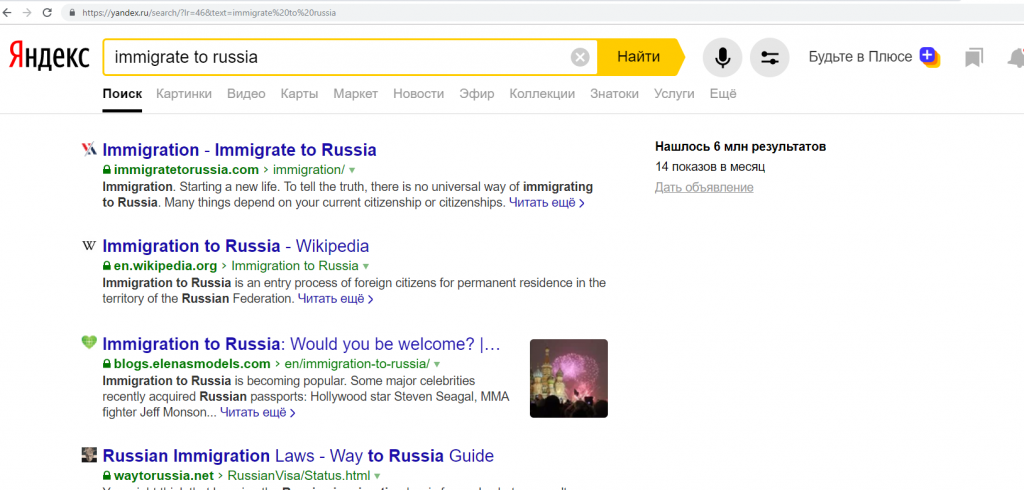Expand the dropdown arrow after Wikipedia breadcrumb

coord(366,267)
